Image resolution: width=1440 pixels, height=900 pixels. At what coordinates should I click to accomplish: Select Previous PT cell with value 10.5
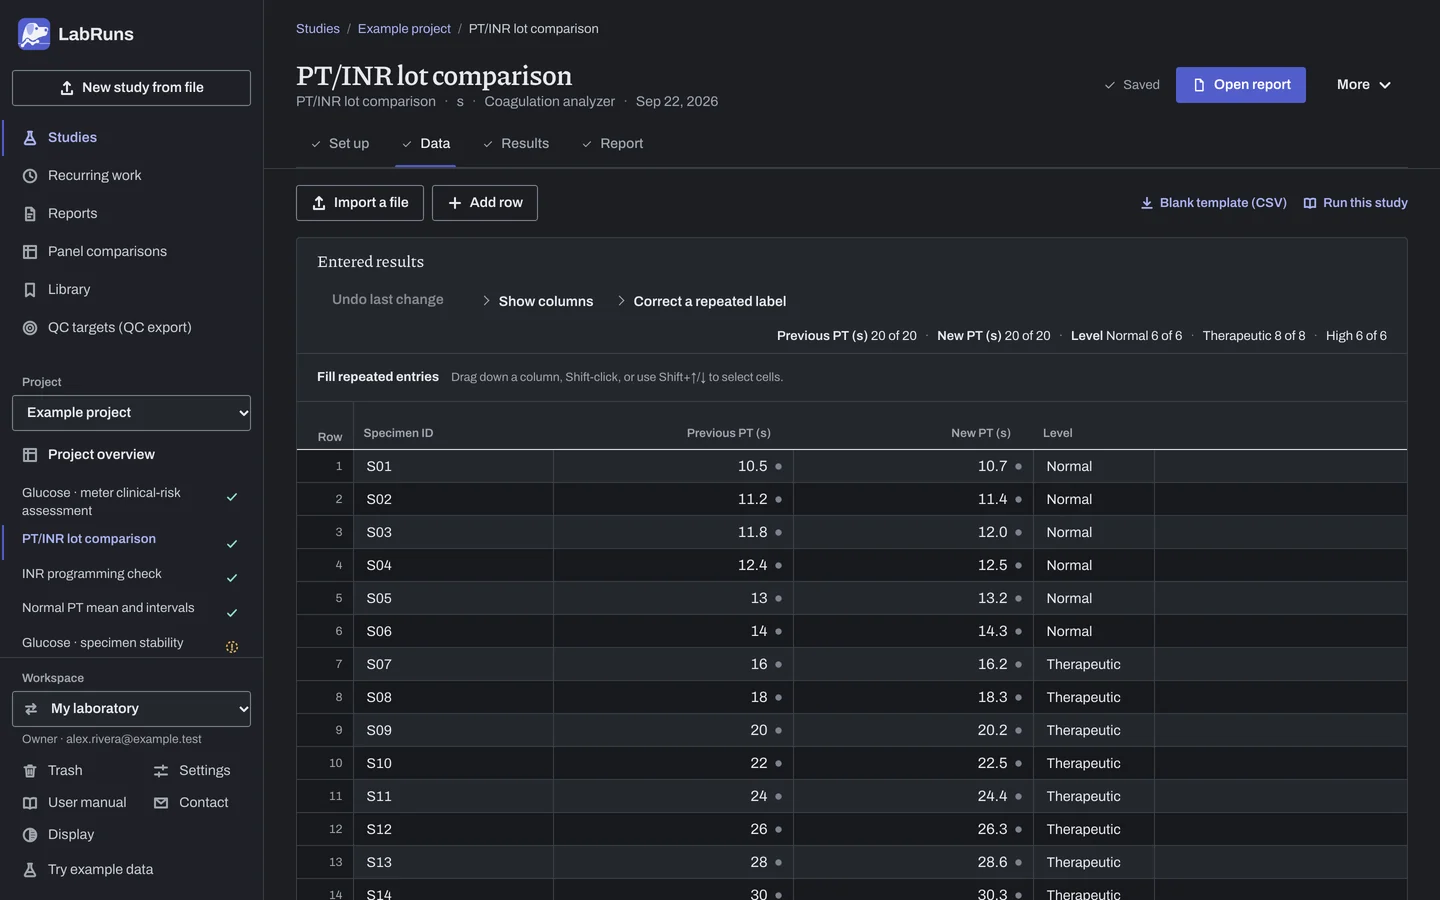(x=673, y=467)
